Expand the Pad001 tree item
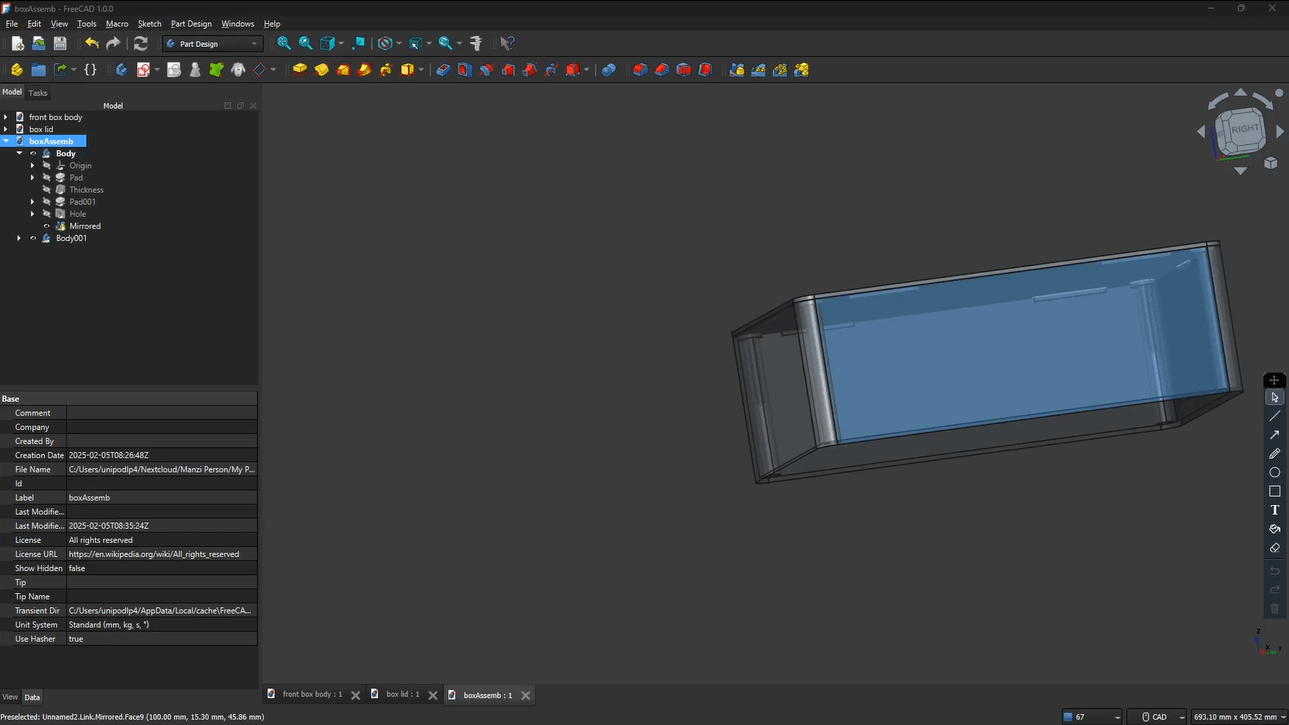Viewport: 1289px width, 725px height. pos(33,202)
